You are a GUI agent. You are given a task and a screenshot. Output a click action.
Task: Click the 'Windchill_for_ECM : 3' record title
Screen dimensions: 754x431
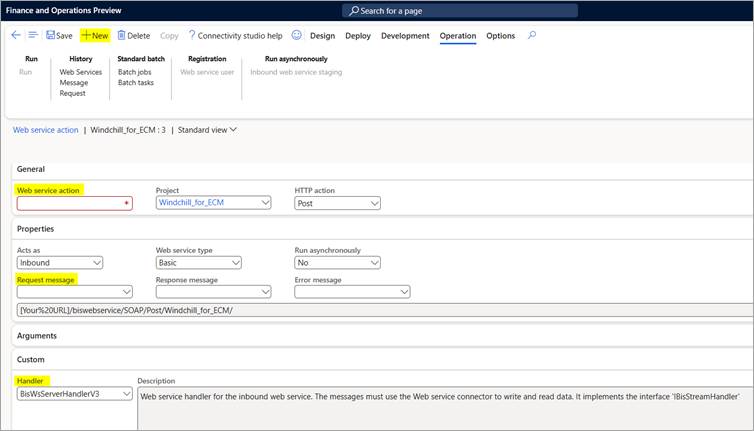128,130
